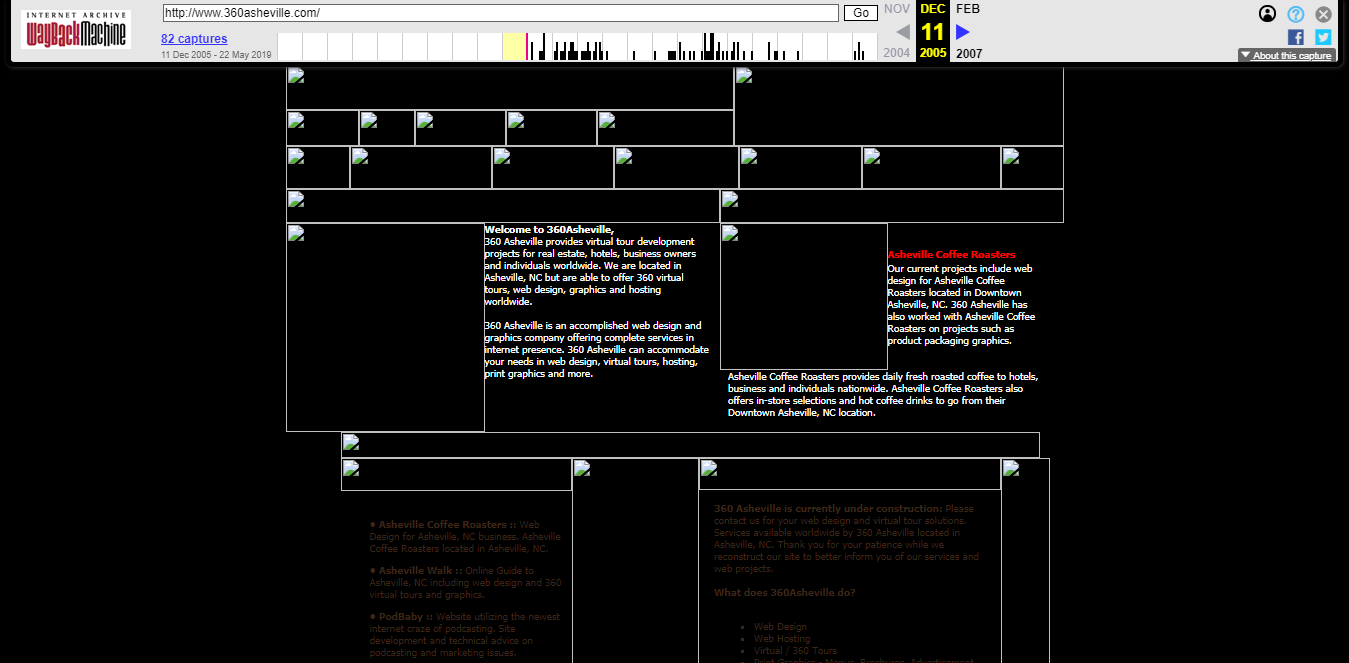Jump to next capture with the blue right arrow

(963, 32)
